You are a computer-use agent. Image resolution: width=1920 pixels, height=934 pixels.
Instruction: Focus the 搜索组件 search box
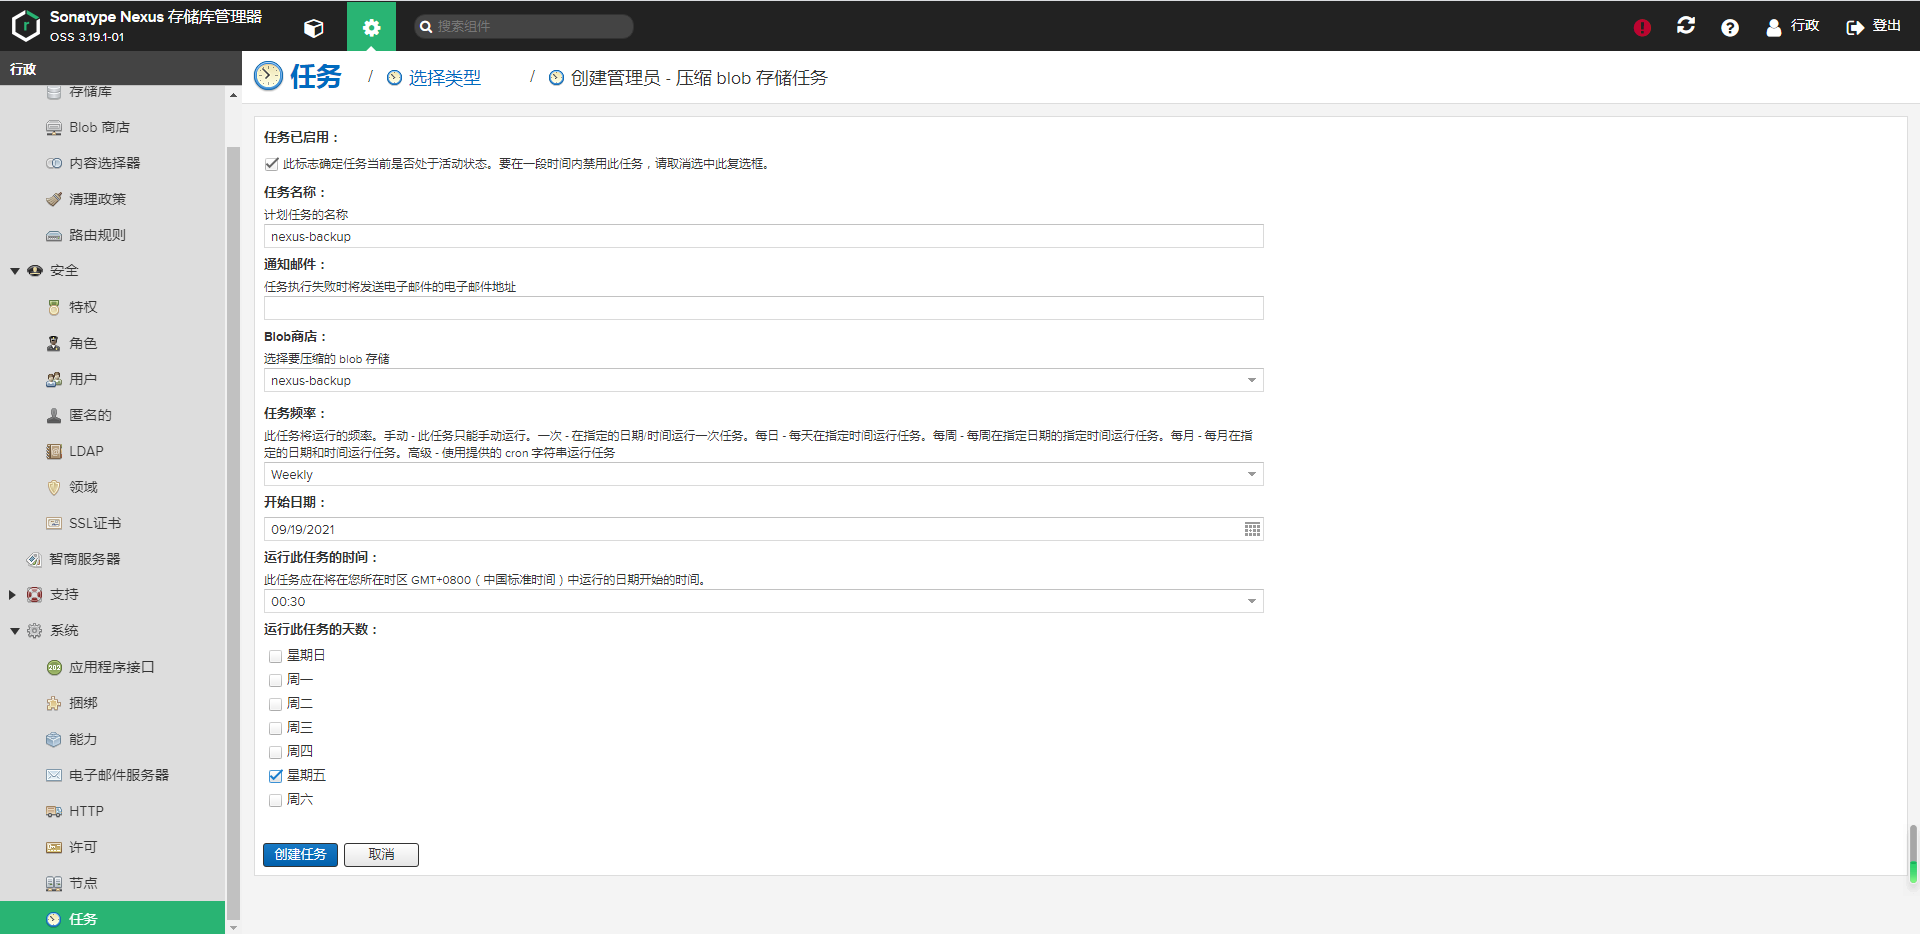(x=524, y=26)
